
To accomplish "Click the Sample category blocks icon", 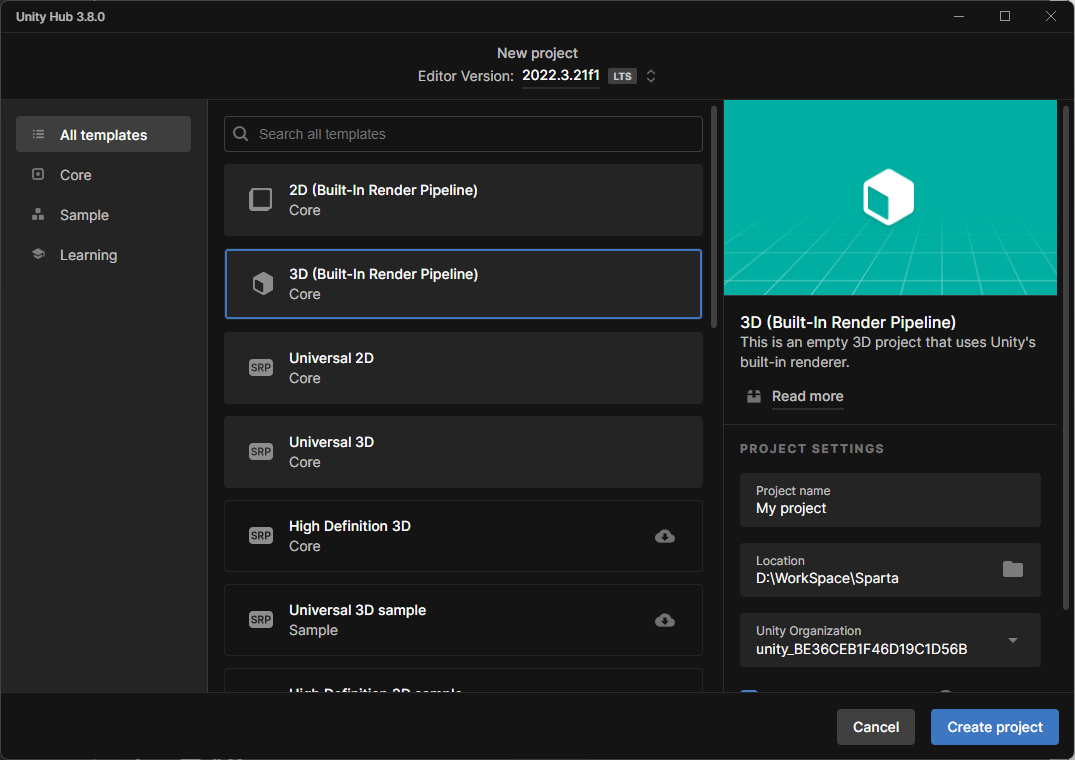I will [38, 214].
